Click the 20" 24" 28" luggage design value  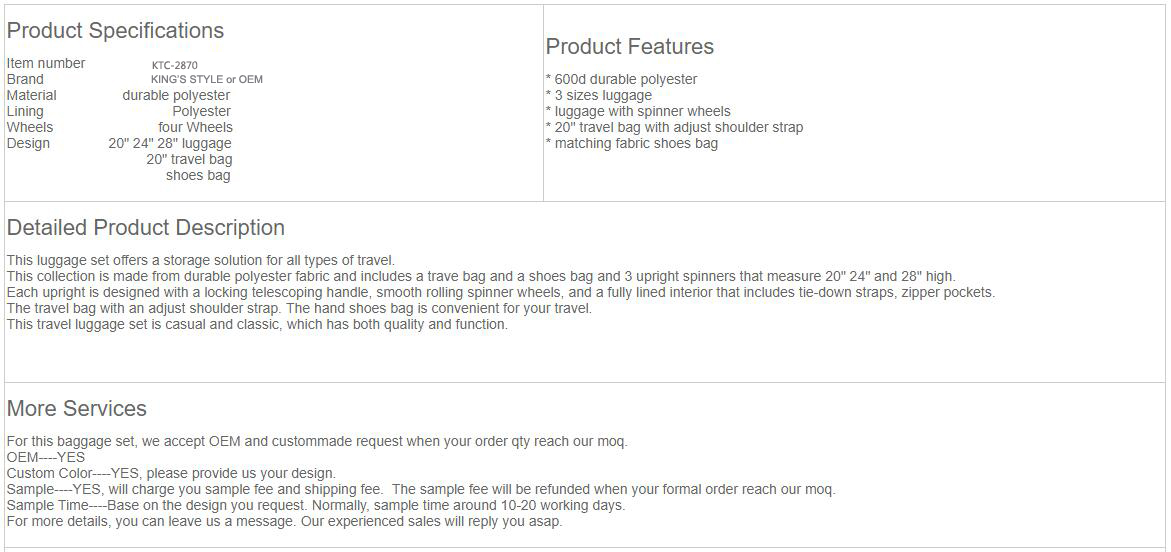pyautogui.click(x=170, y=144)
